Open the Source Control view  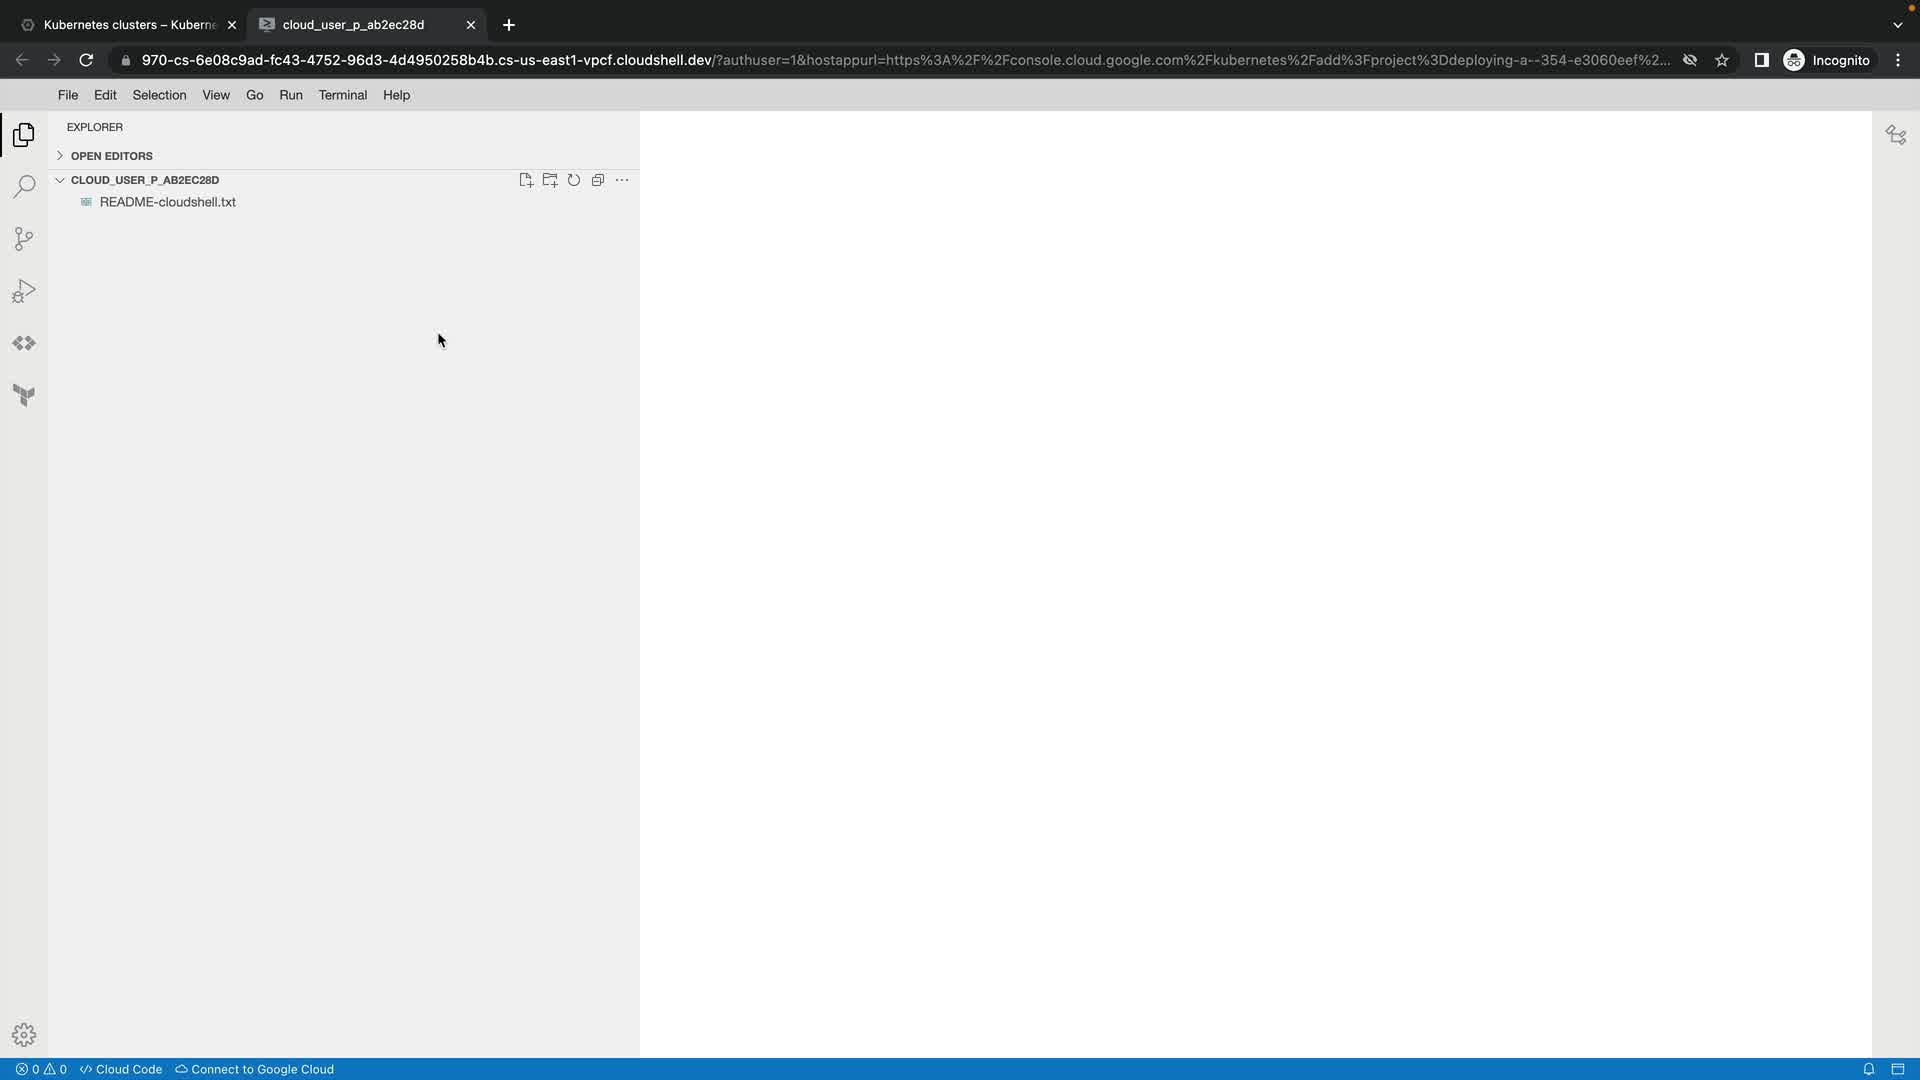[x=24, y=239]
